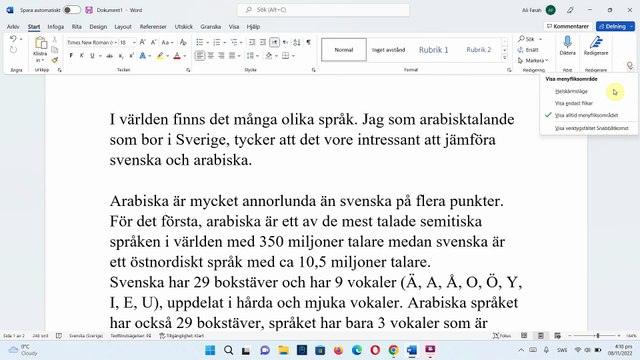Choose Visa endast flikar in ribbon menu
Image resolution: width=640 pixels, height=360 pixels.
(x=574, y=103)
